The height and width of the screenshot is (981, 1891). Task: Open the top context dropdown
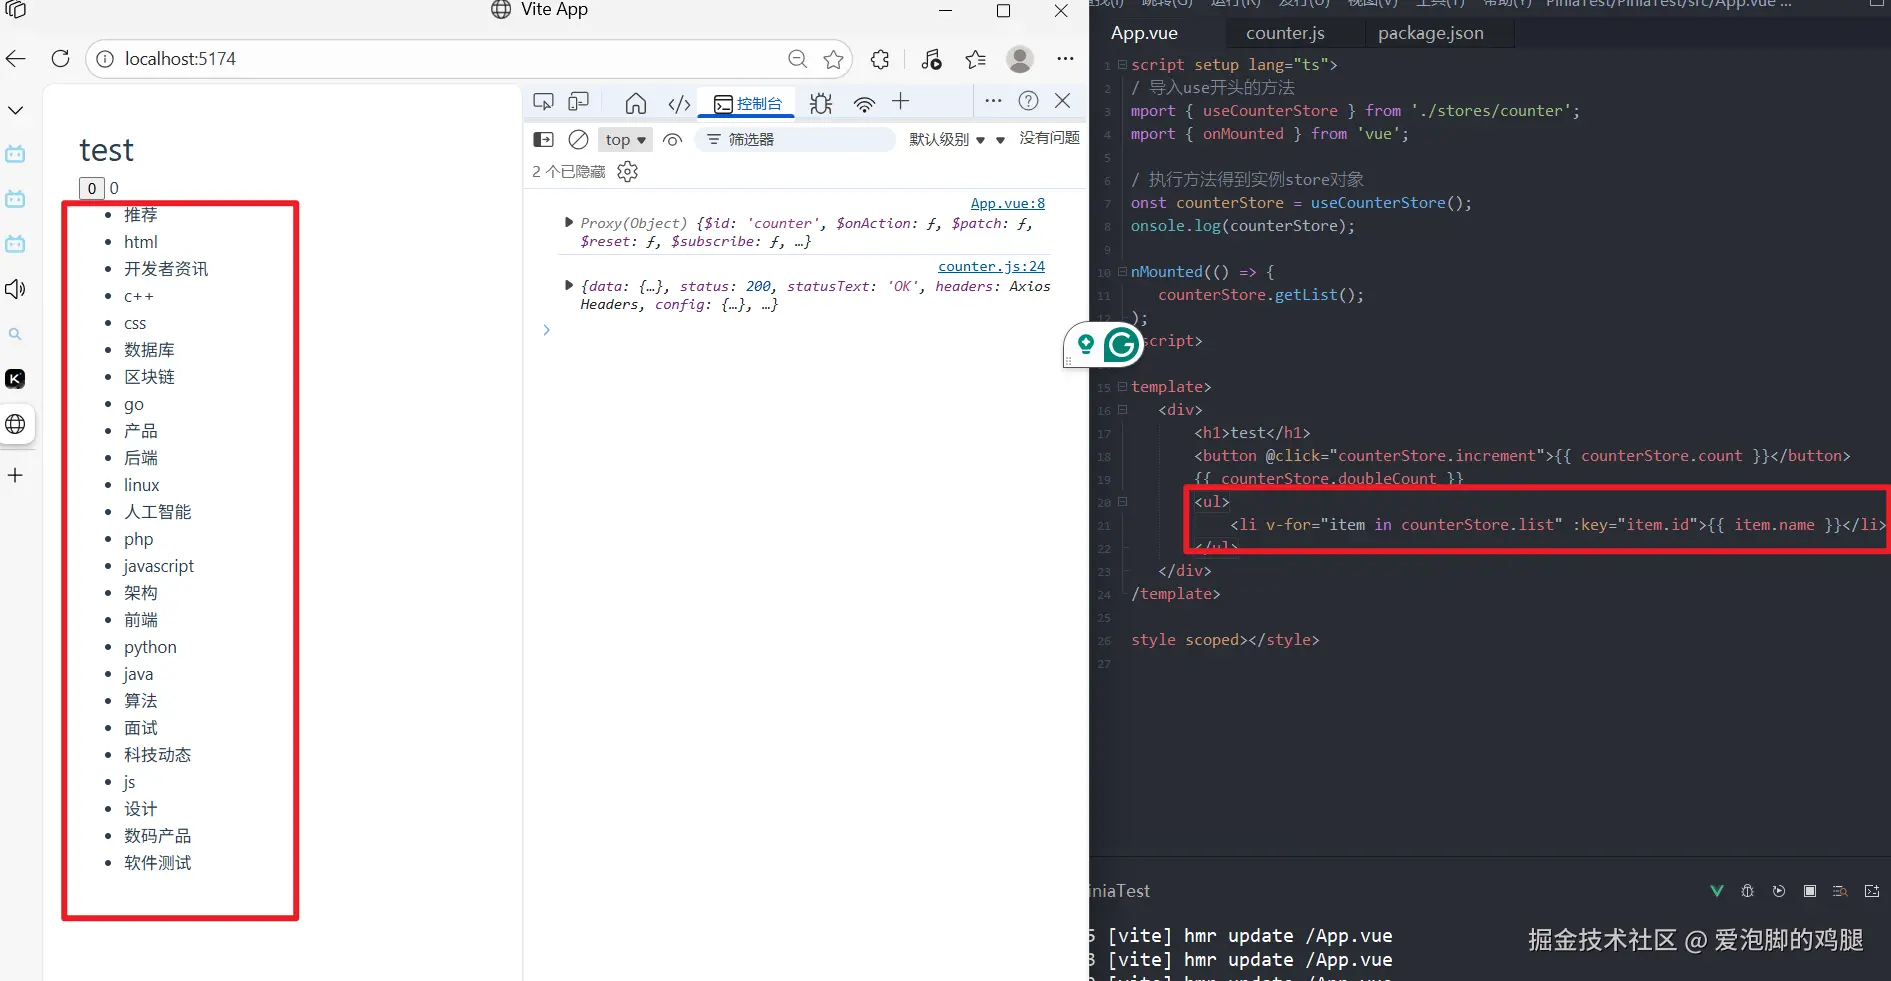[626, 140]
